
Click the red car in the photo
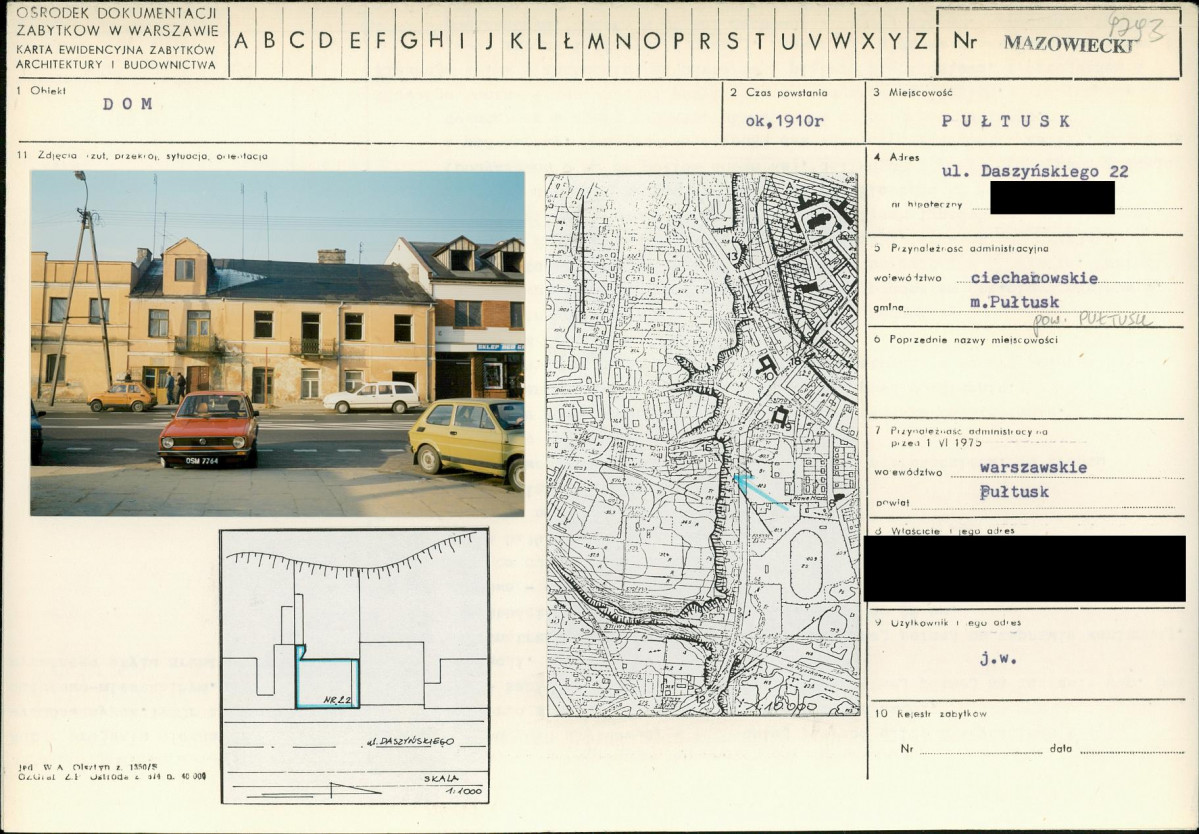click(x=209, y=429)
